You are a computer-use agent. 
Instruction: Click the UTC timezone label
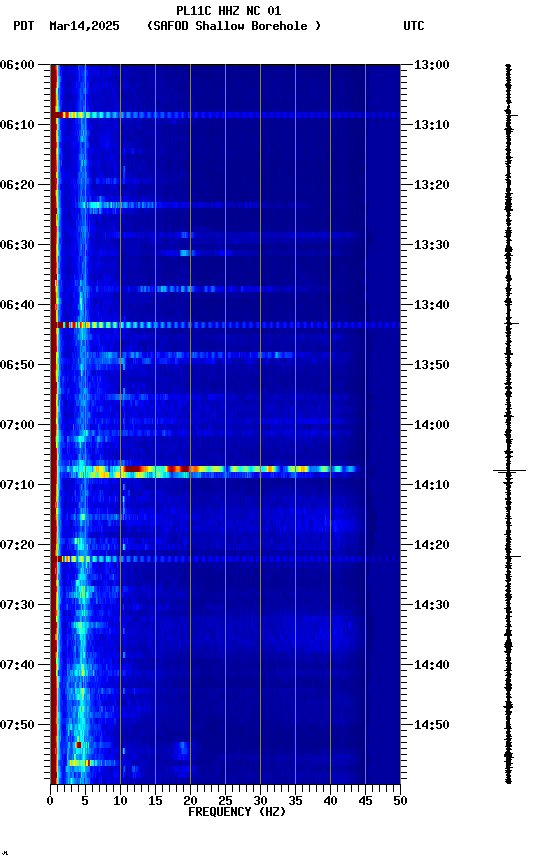click(x=414, y=26)
